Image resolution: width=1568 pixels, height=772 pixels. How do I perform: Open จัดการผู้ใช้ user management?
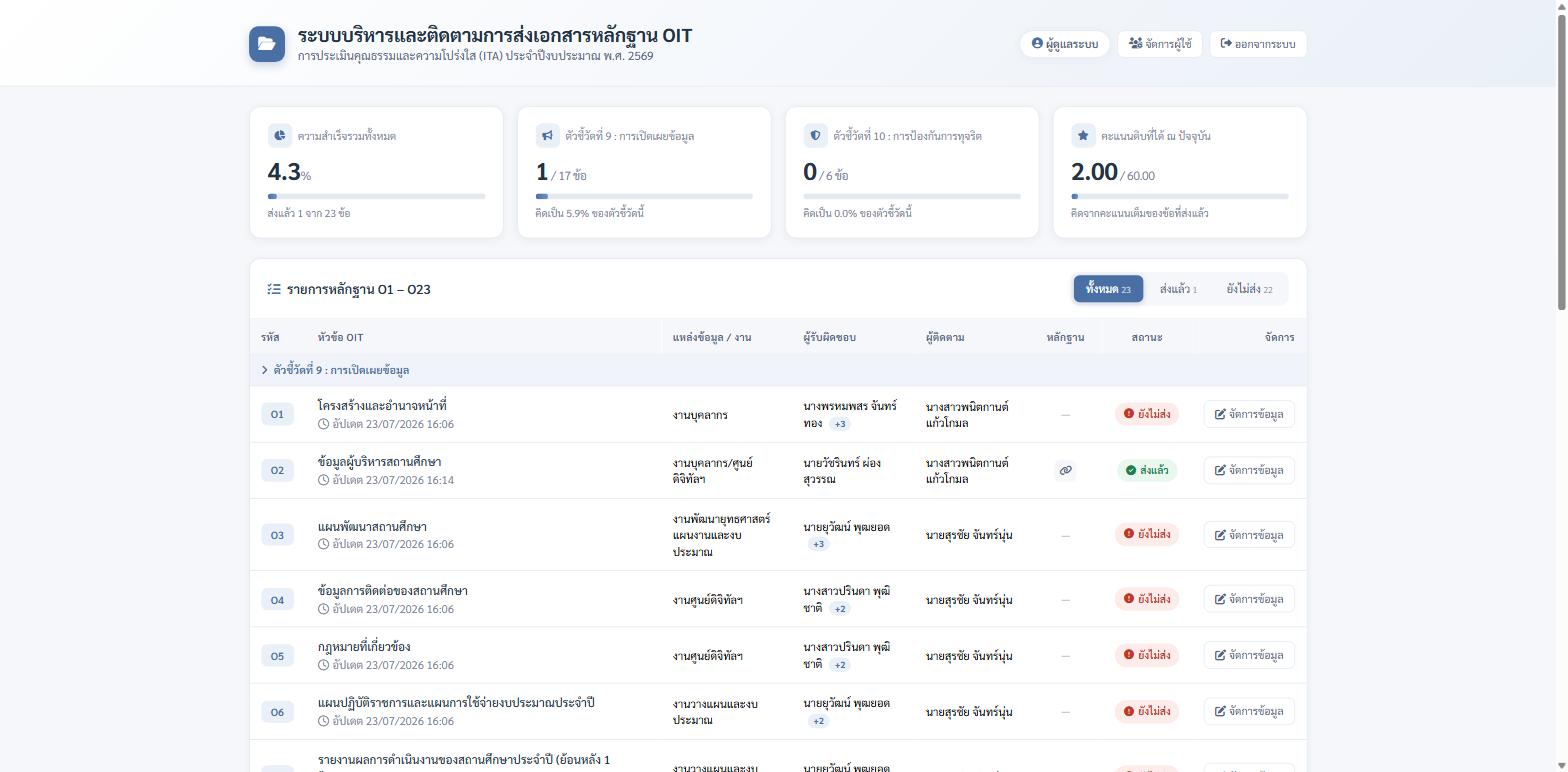(1160, 44)
